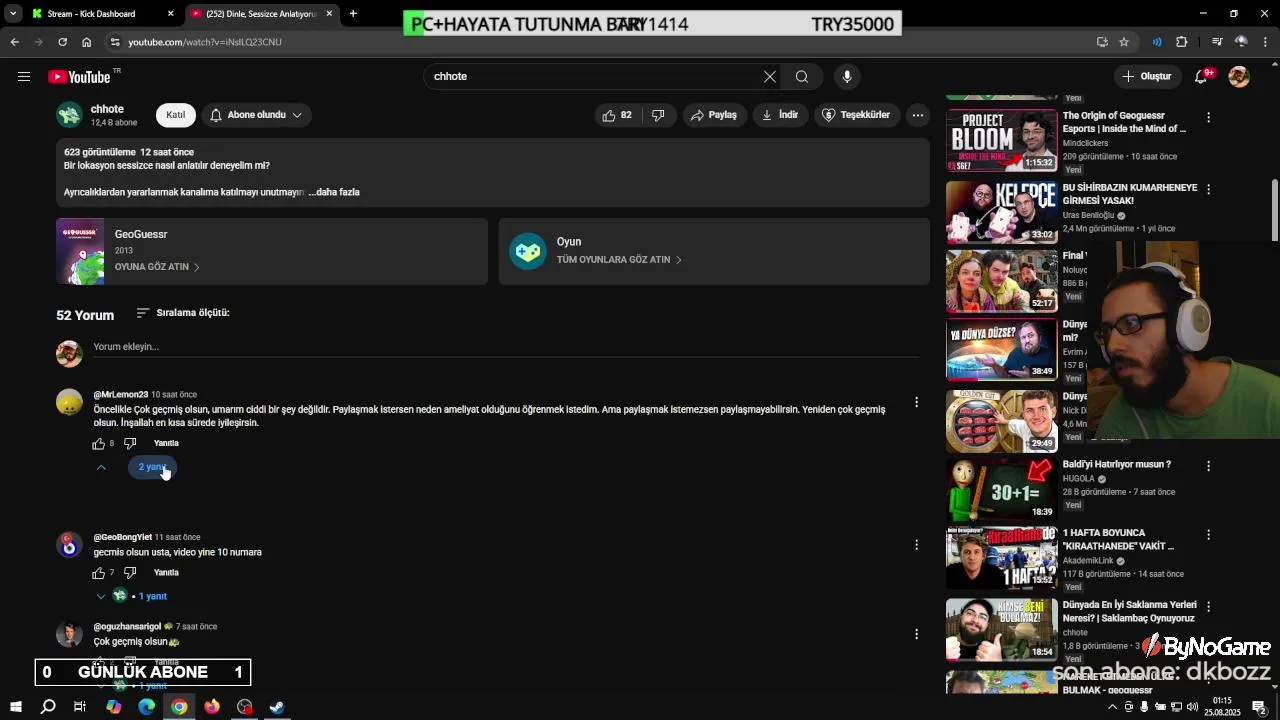The image size is (1280, 720).
Task: Open options for Baldi'yi Hatırlıyor musun video
Action: pyautogui.click(x=1208, y=466)
